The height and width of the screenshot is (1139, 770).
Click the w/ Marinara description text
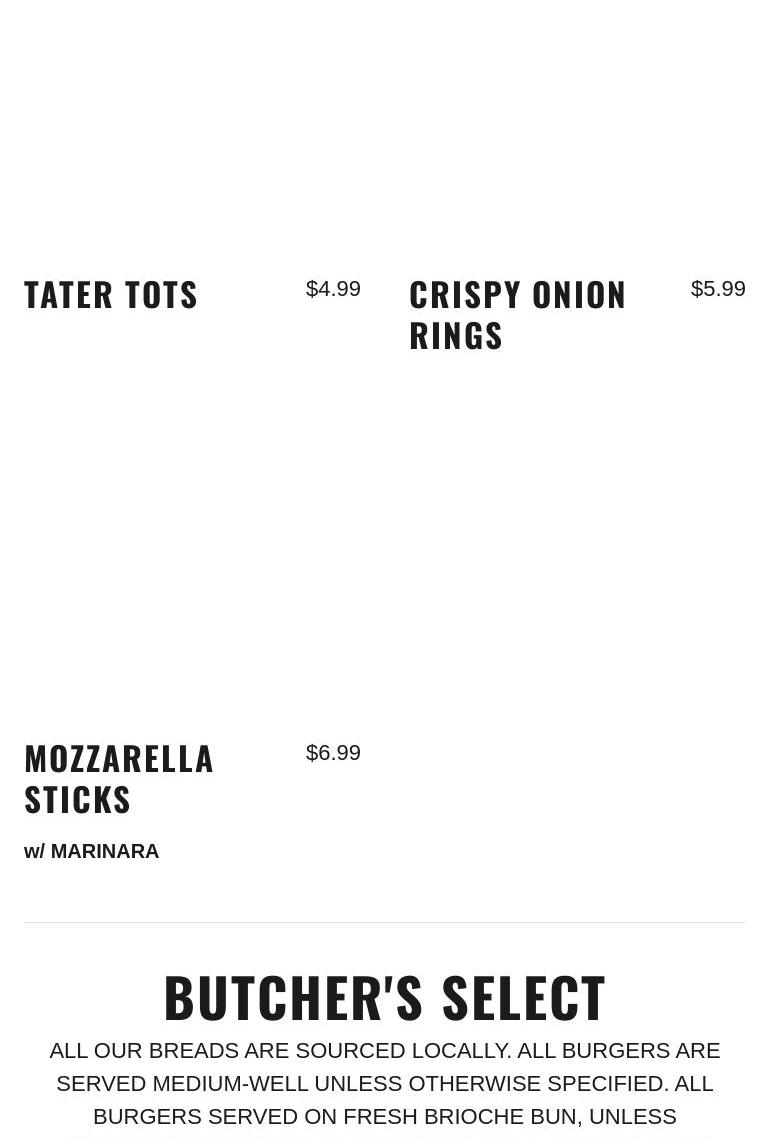91,851
